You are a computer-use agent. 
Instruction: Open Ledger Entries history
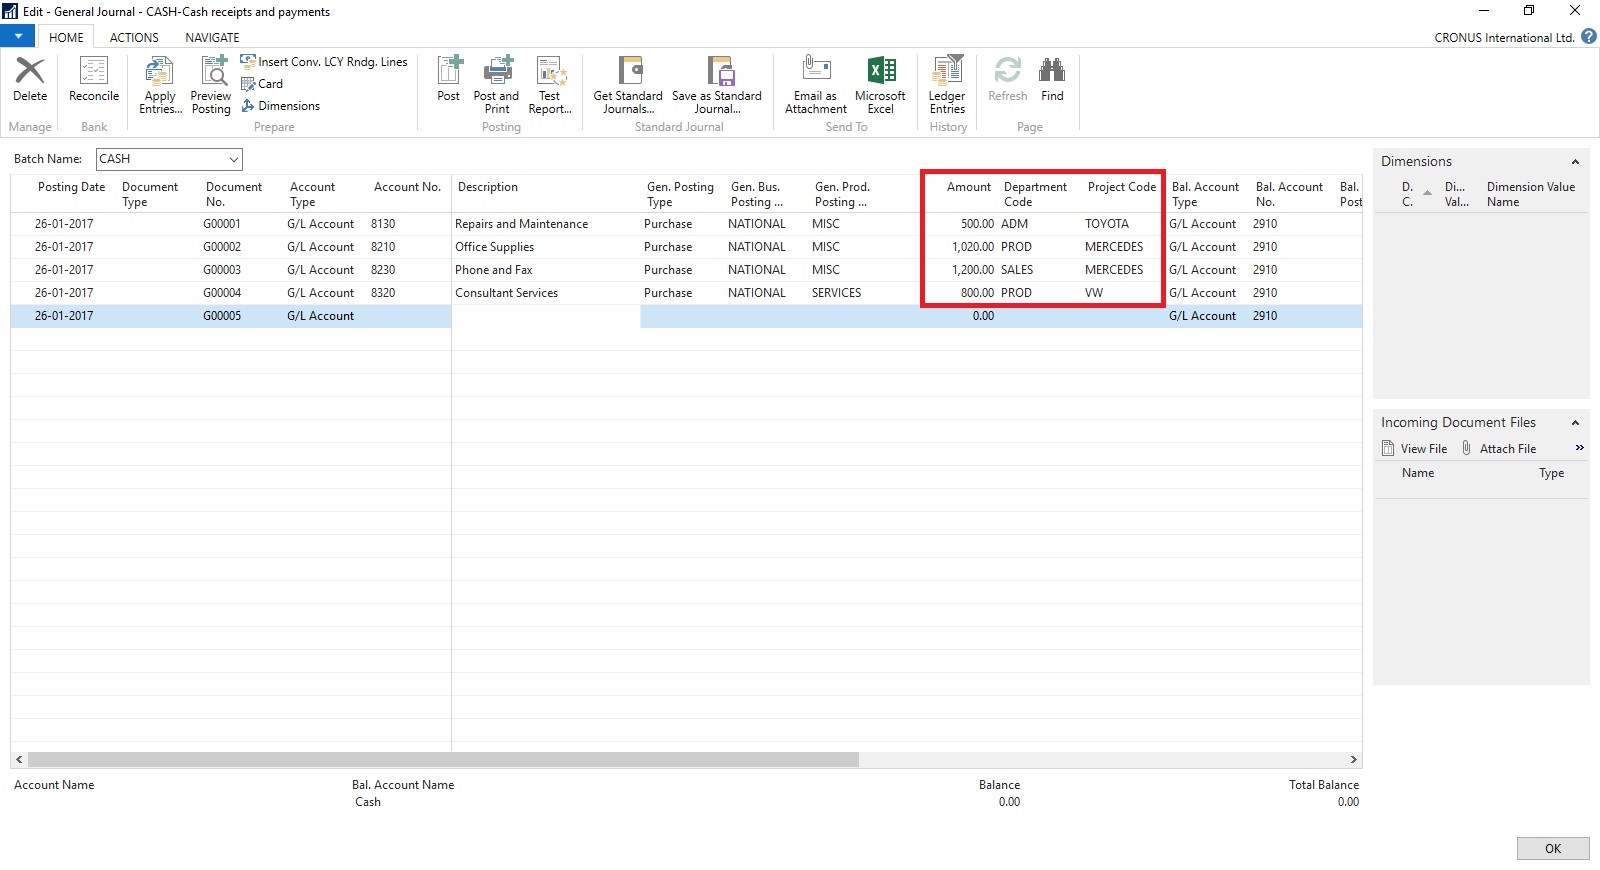(x=947, y=84)
